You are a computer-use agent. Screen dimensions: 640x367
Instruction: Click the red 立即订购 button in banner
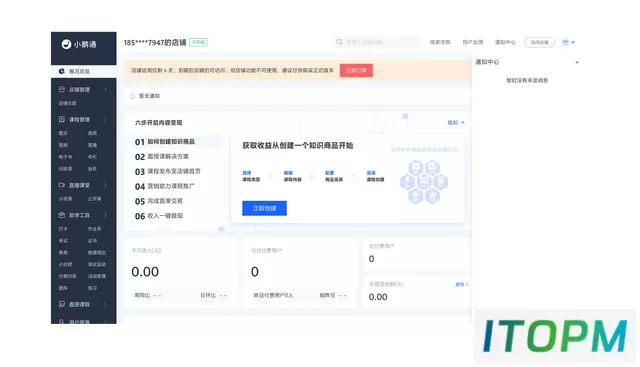(356, 70)
